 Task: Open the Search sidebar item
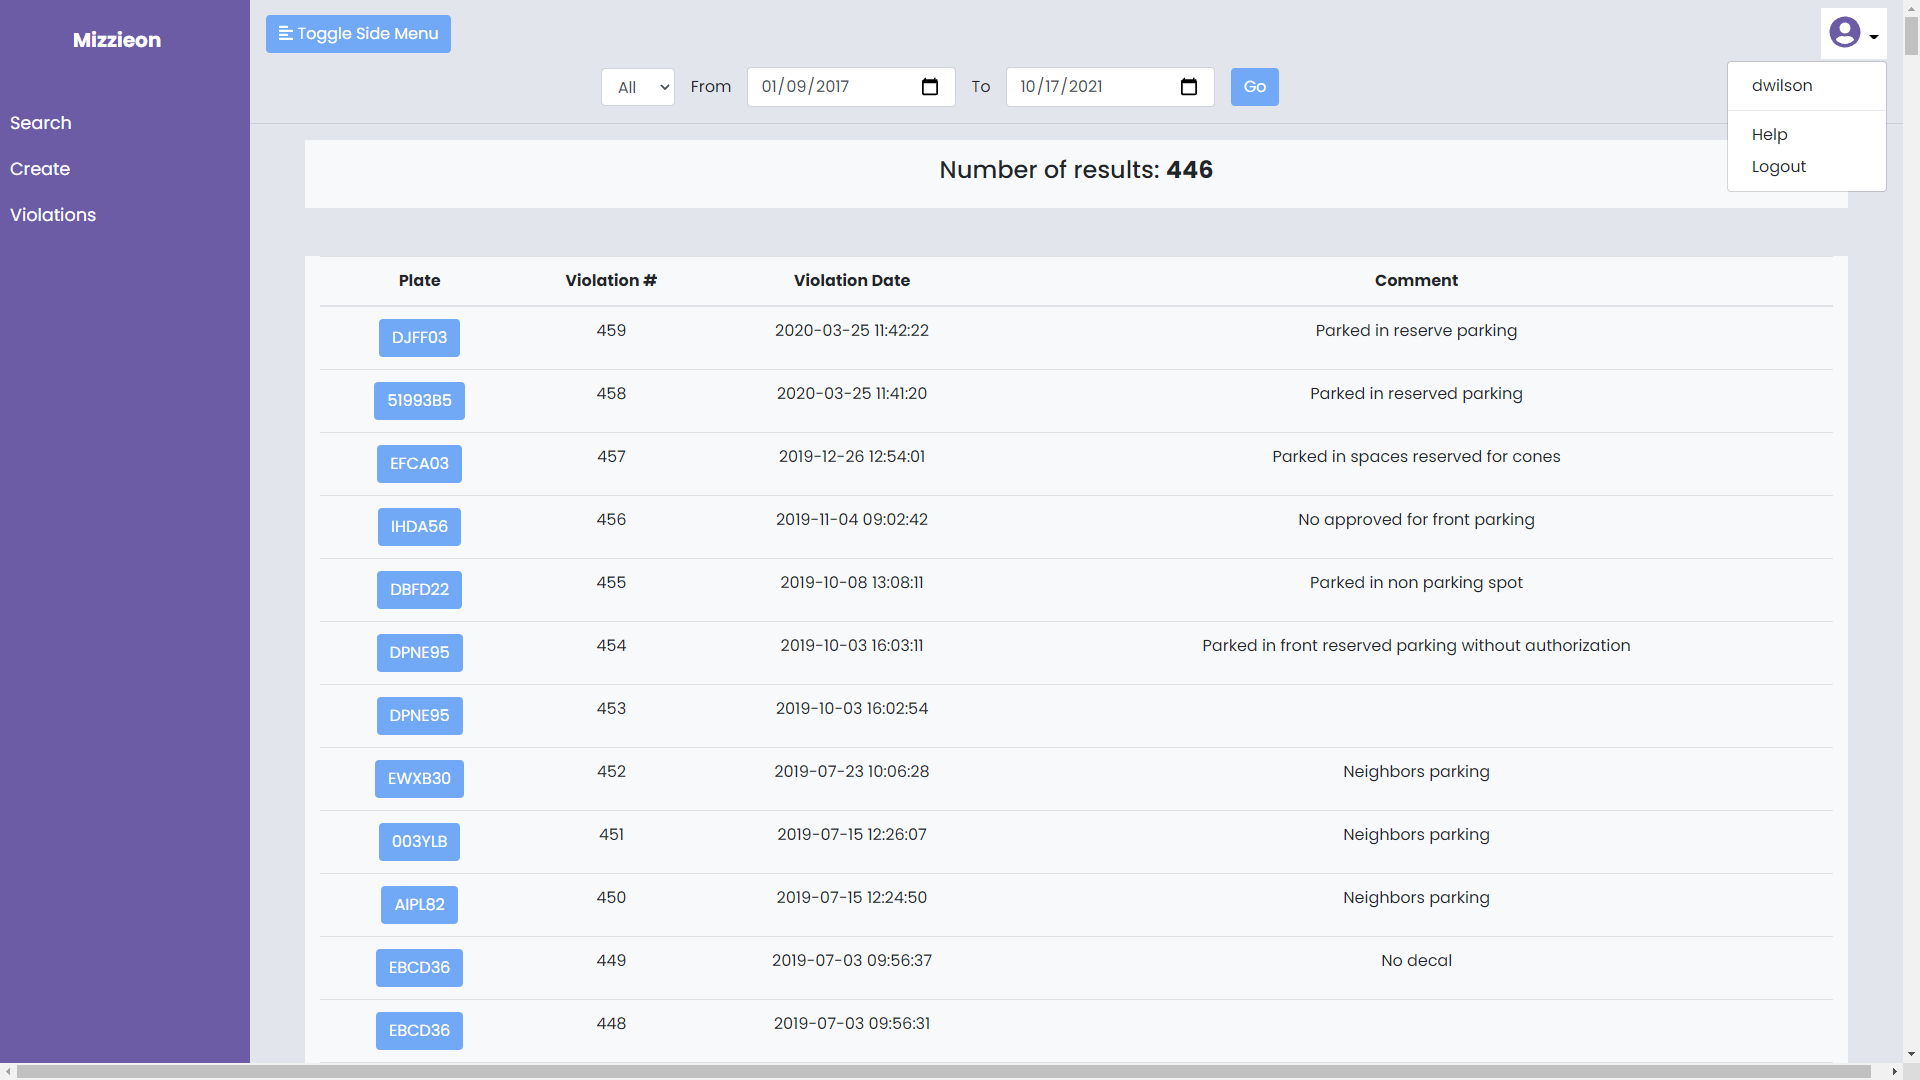[x=41, y=123]
